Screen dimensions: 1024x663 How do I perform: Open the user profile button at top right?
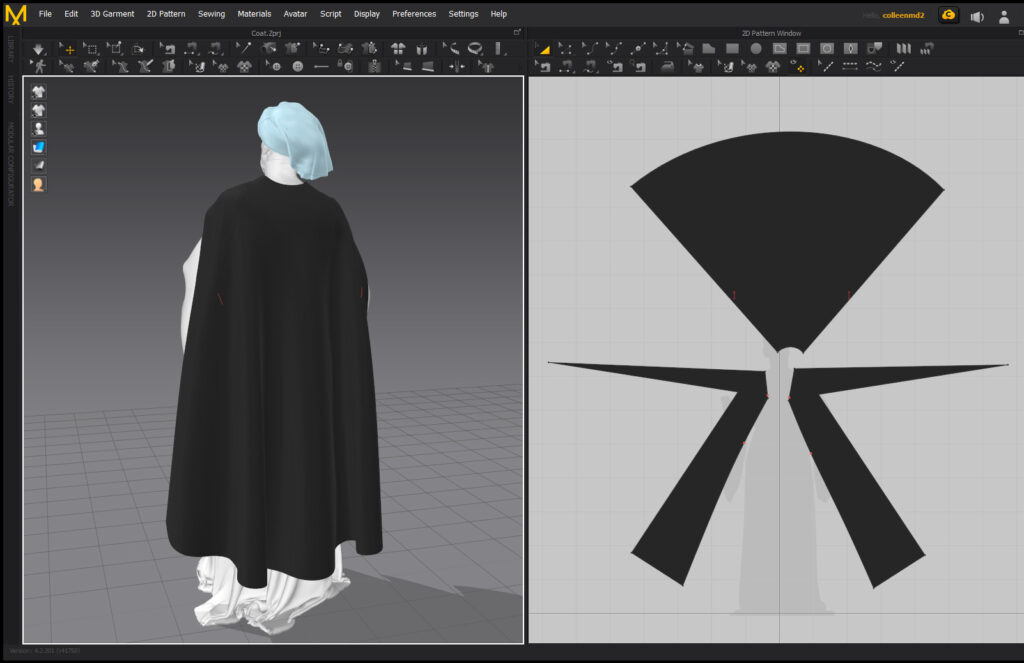tap(1003, 15)
